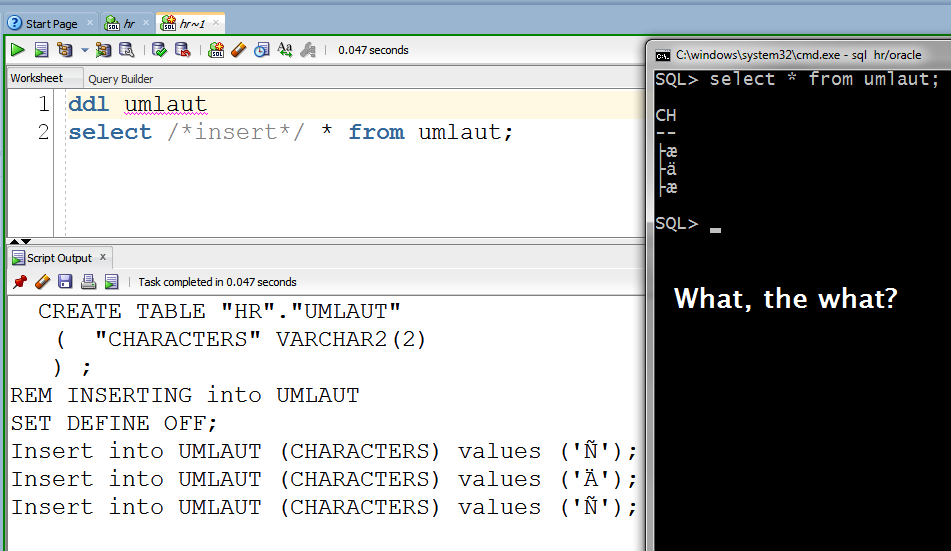Screen dimensions: 951x551
Task: Click the 'What, the what?' caption text
Action: coord(785,299)
